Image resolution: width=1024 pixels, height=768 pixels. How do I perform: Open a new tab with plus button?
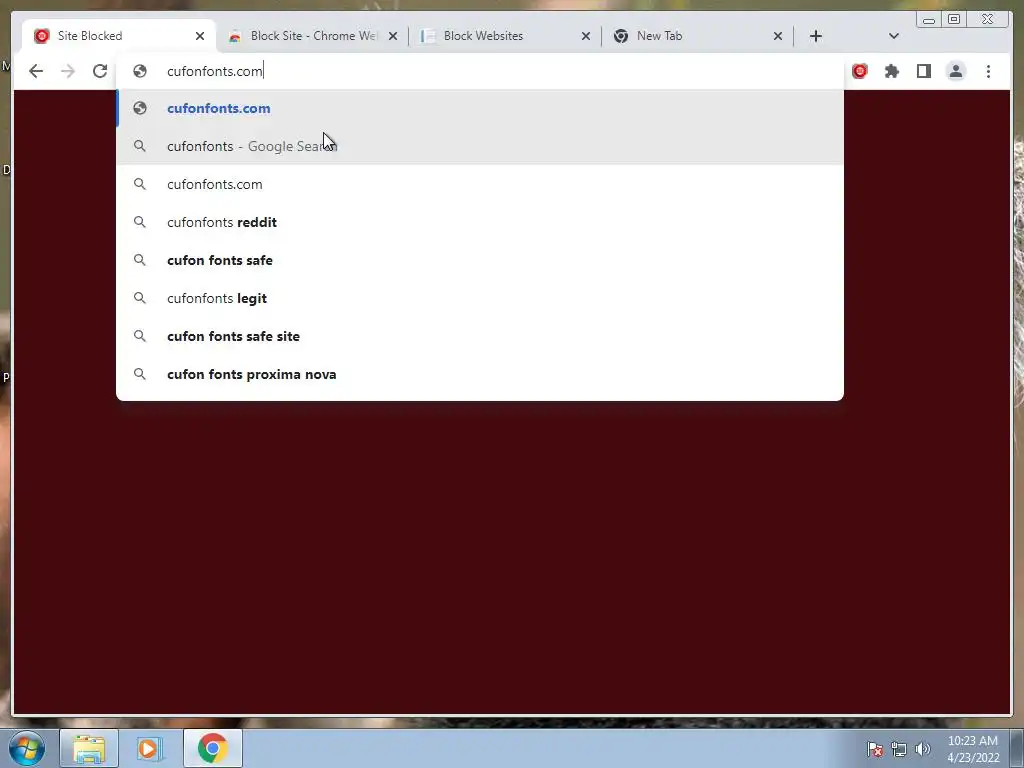[816, 36]
